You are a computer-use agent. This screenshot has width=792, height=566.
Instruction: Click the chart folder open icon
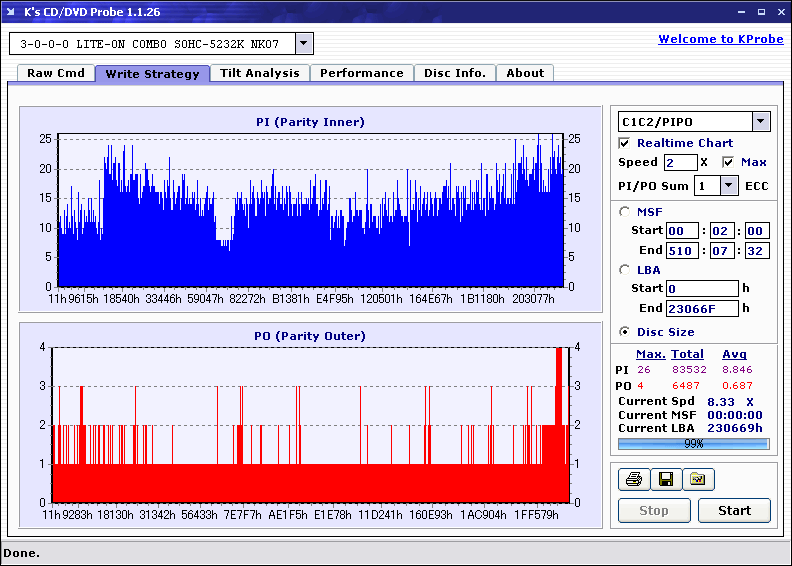698,479
